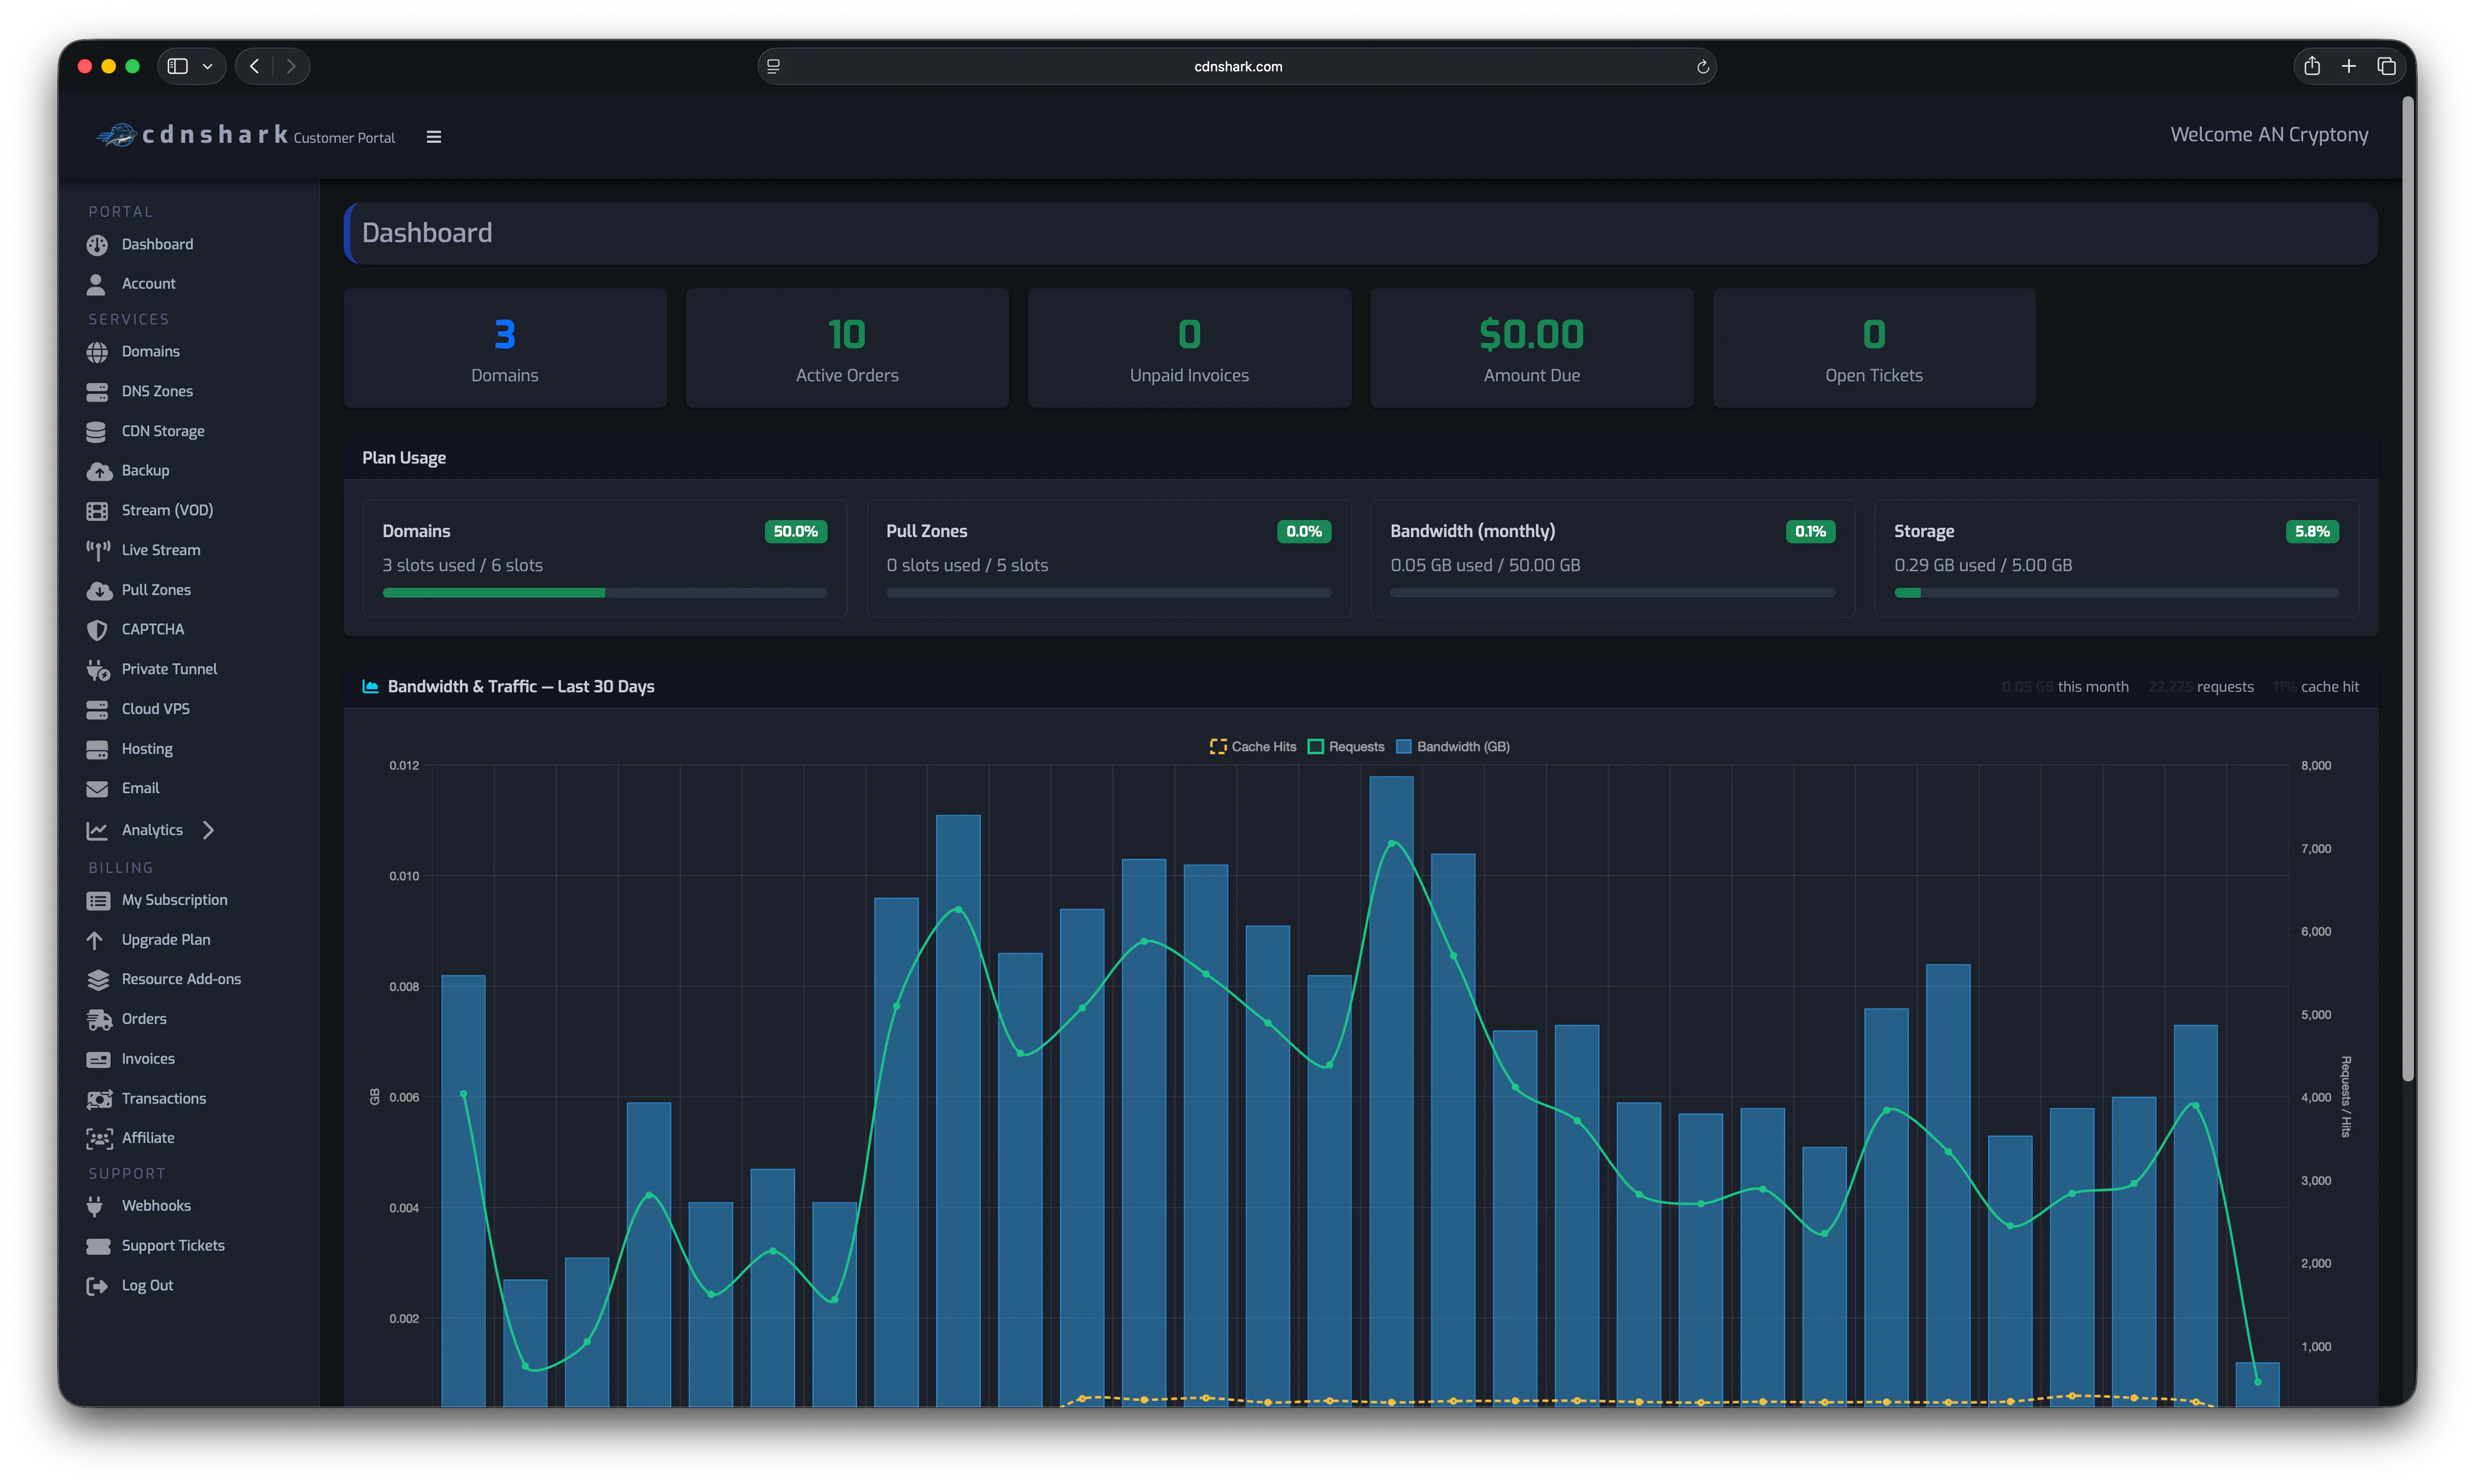Image resolution: width=2475 pixels, height=1484 pixels.
Task: Click the Upgrade Plan arrow icon
Action: 95,941
